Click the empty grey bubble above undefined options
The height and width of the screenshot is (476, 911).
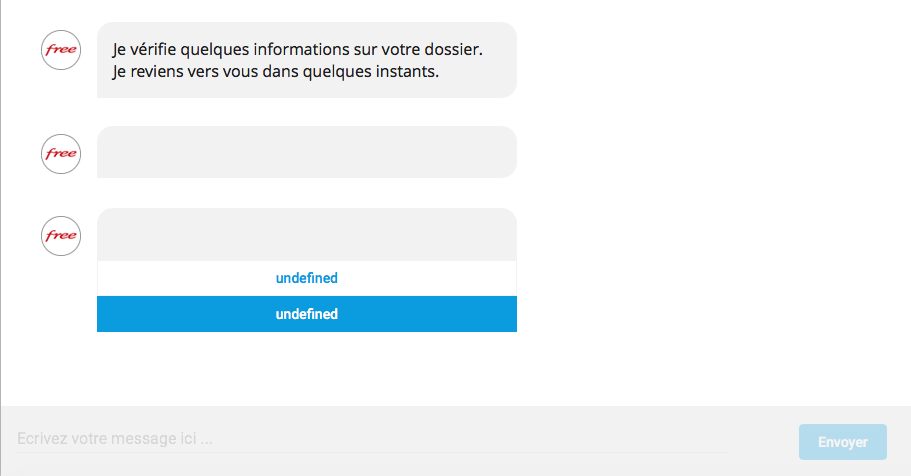coord(307,235)
